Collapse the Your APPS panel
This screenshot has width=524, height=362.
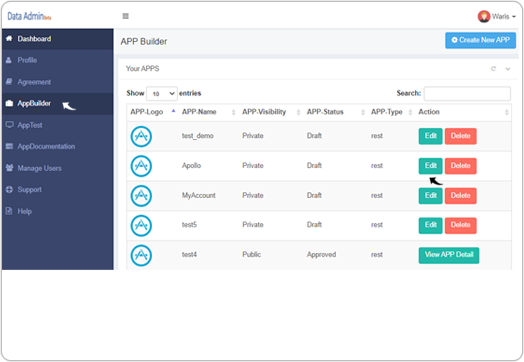[x=508, y=69]
